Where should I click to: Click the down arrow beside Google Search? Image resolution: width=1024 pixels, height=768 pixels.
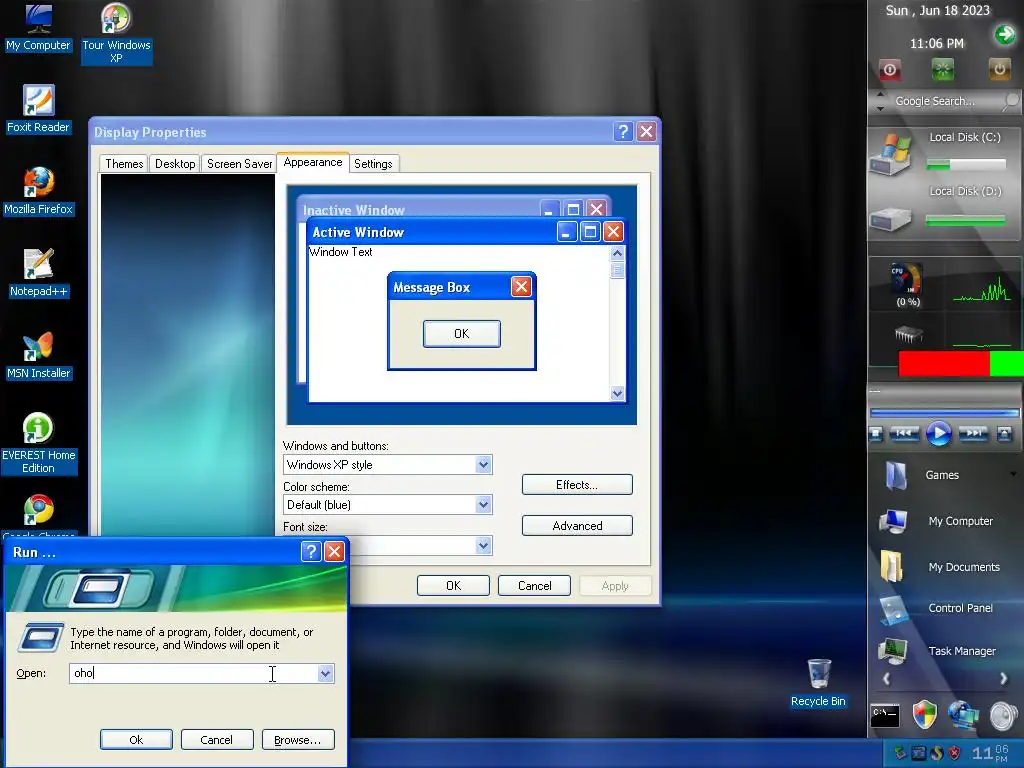(x=880, y=108)
